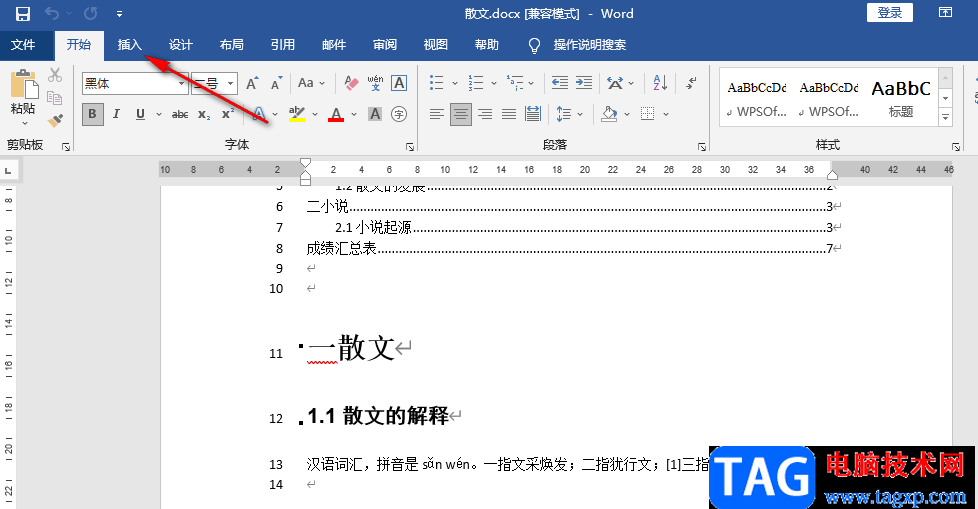Open the 黑体 font name dropdown
Screen dimensions: 978x509
tap(182, 84)
